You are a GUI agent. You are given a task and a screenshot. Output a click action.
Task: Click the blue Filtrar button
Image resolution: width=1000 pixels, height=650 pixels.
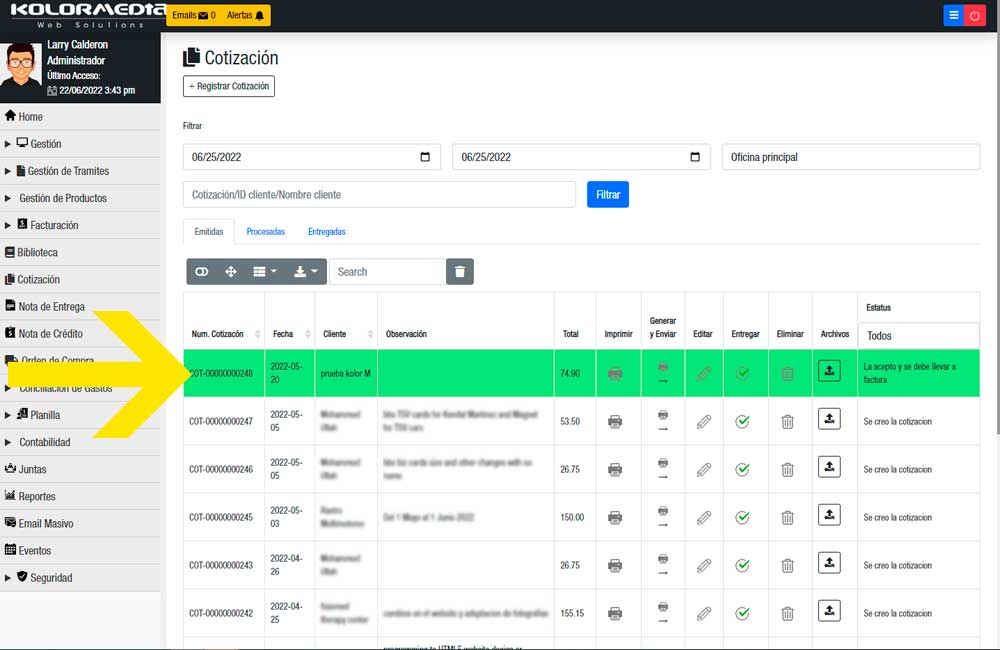608,195
